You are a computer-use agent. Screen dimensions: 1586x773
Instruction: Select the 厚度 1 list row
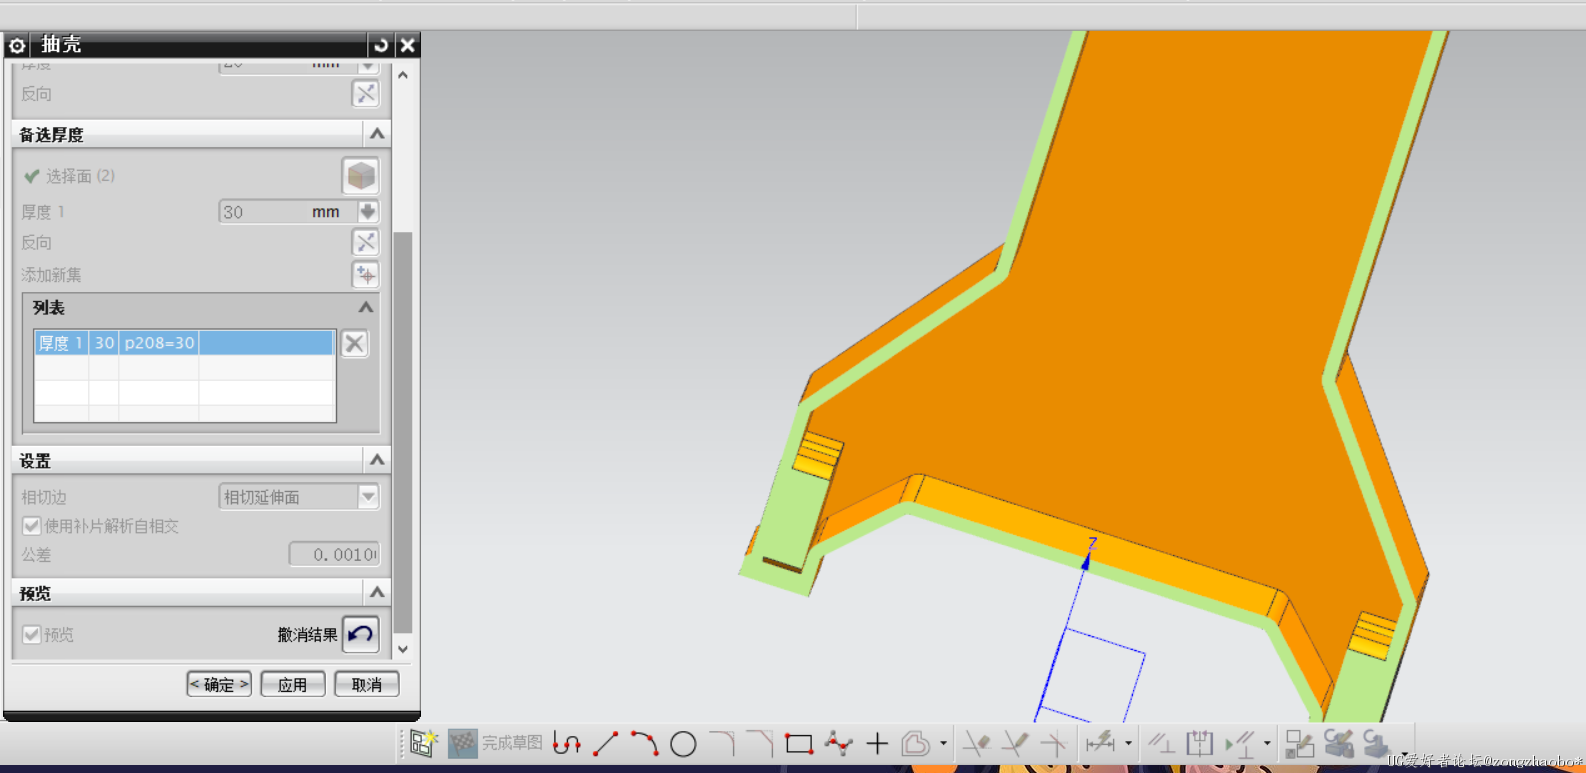pyautogui.click(x=184, y=343)
